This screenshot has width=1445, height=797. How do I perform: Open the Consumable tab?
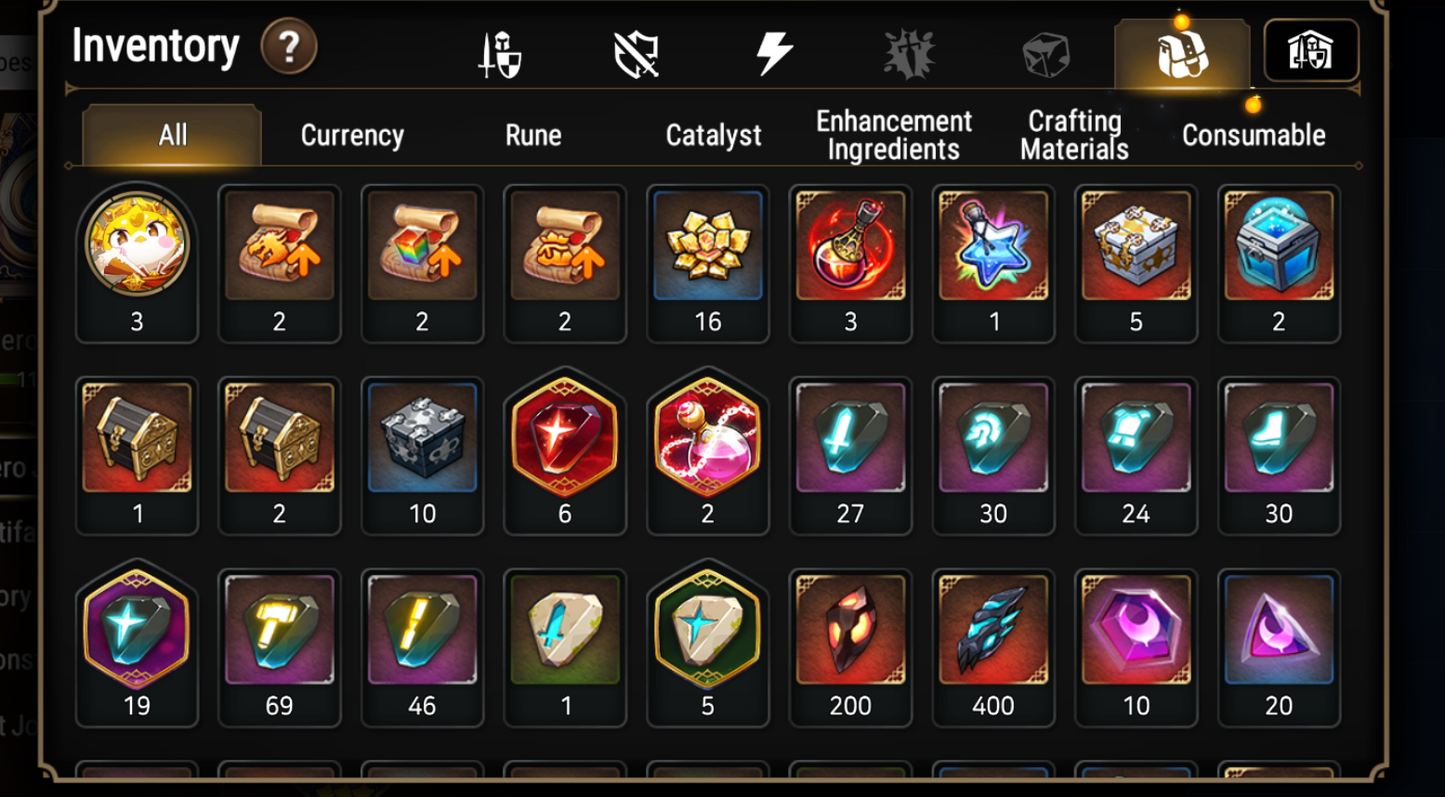(1254, 135)
